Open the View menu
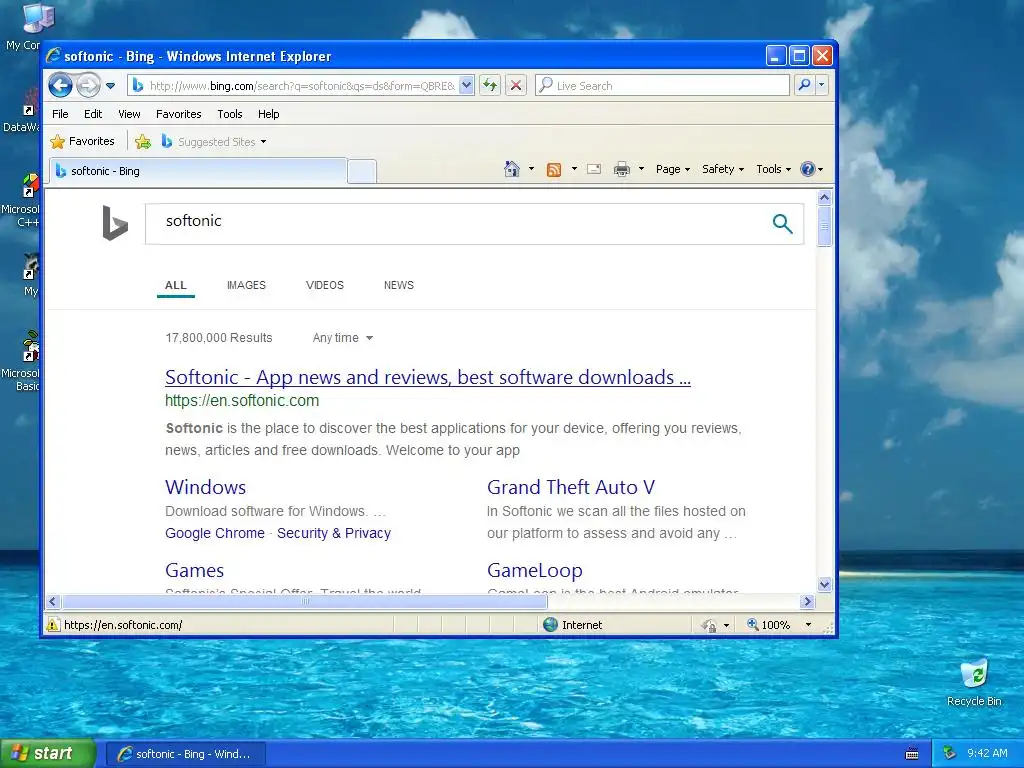This screenshot has width=1024, height=768. coord(129,114)
